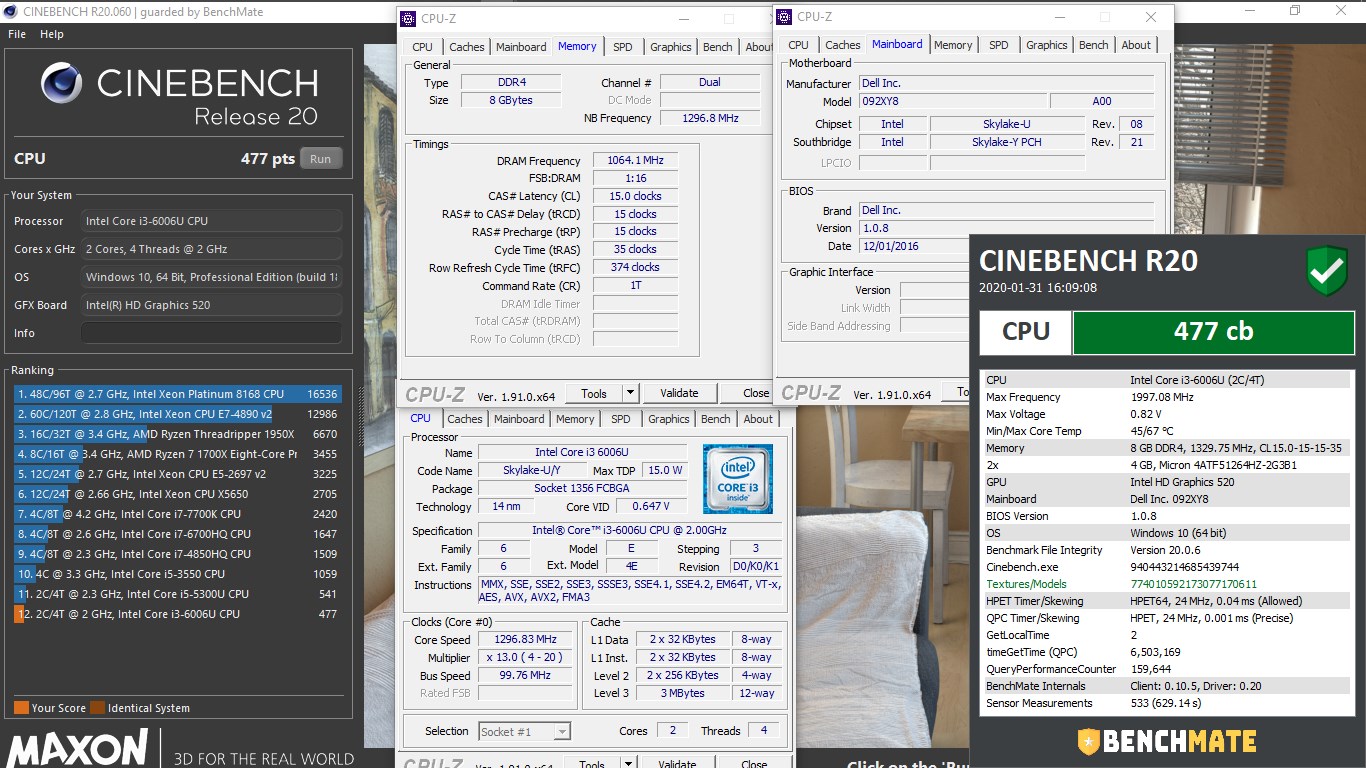
Task: Click the green BenchMate shield checkmark icon
Action: point(1327,271)
